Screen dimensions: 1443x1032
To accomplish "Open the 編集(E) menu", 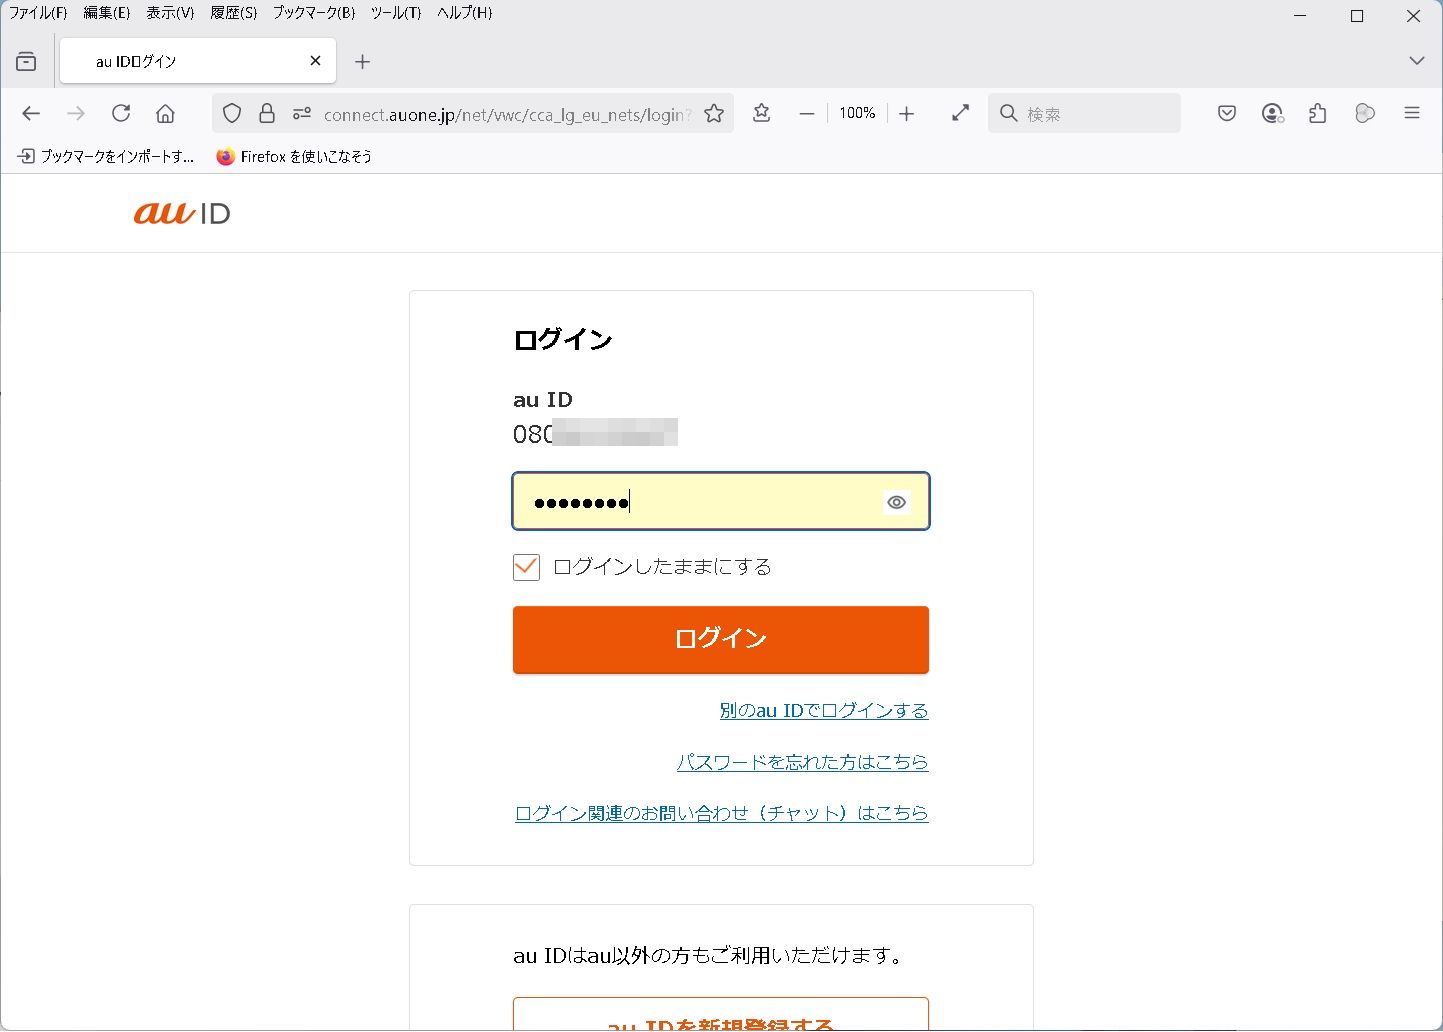I will pyautogui.click(x=107, y=13).
